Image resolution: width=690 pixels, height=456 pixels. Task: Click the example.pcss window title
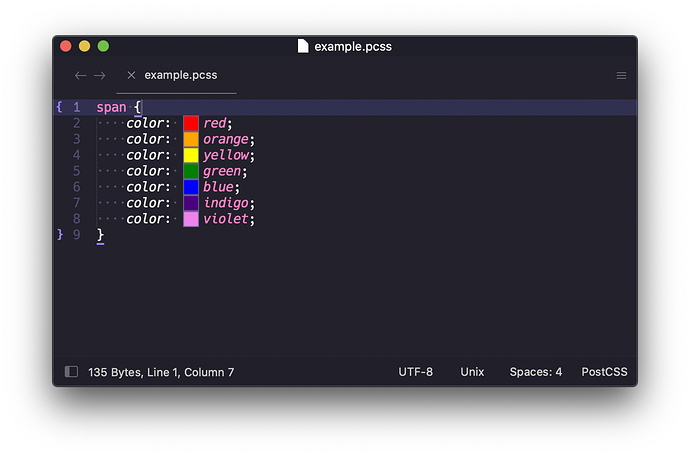(353, 47)
